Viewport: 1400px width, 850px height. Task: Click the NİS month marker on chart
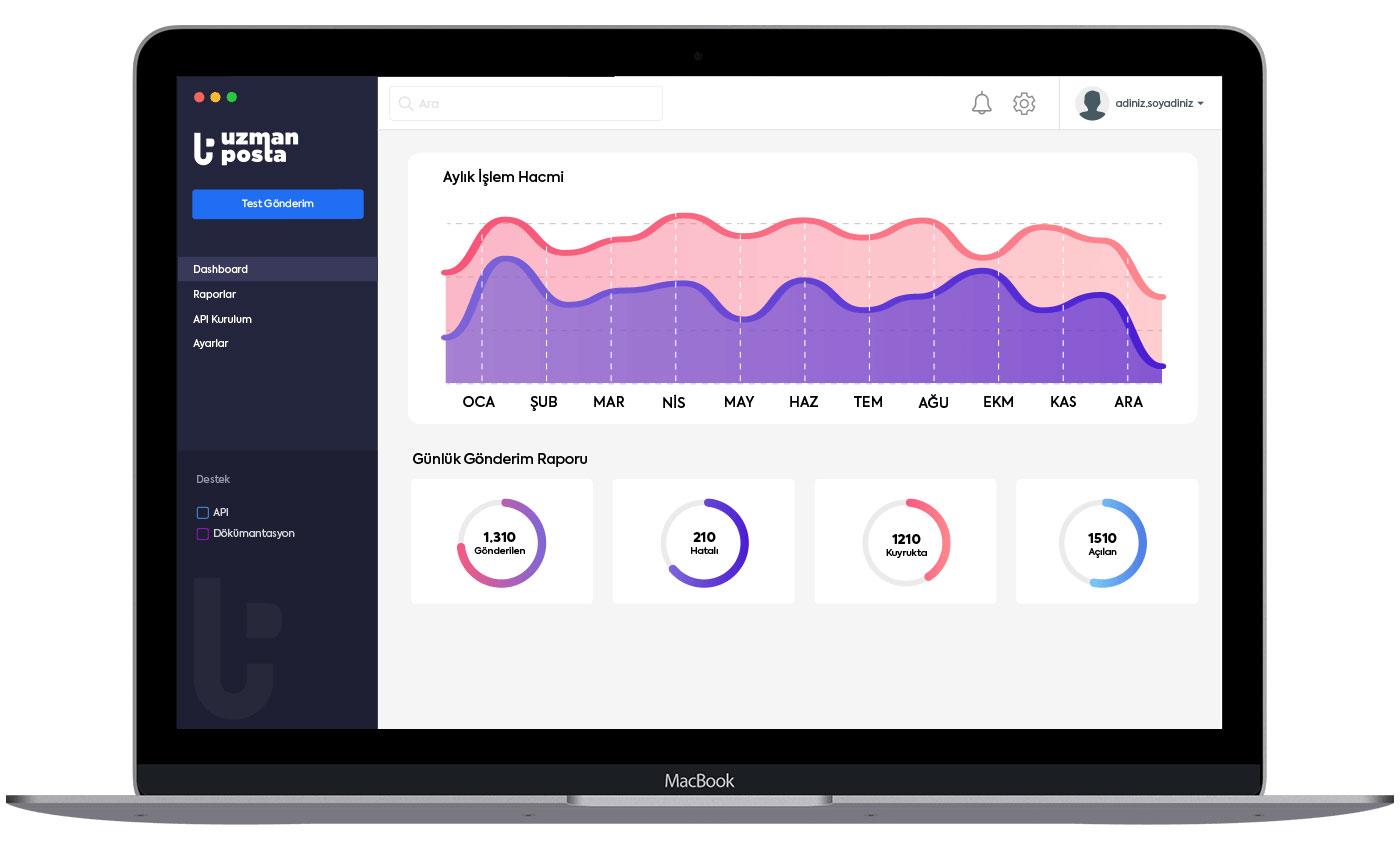(674, 402)
